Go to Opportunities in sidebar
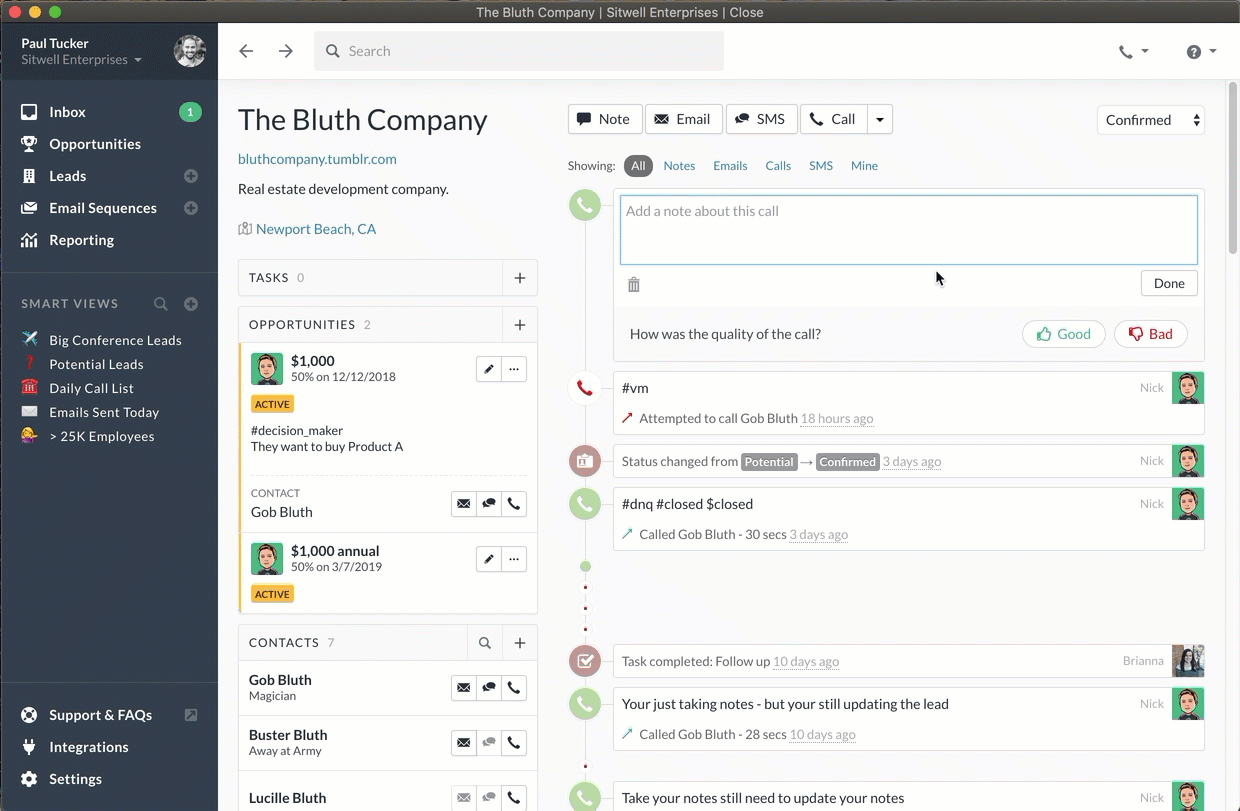Viewport: 1240px width, 811px height. point(95,144)
